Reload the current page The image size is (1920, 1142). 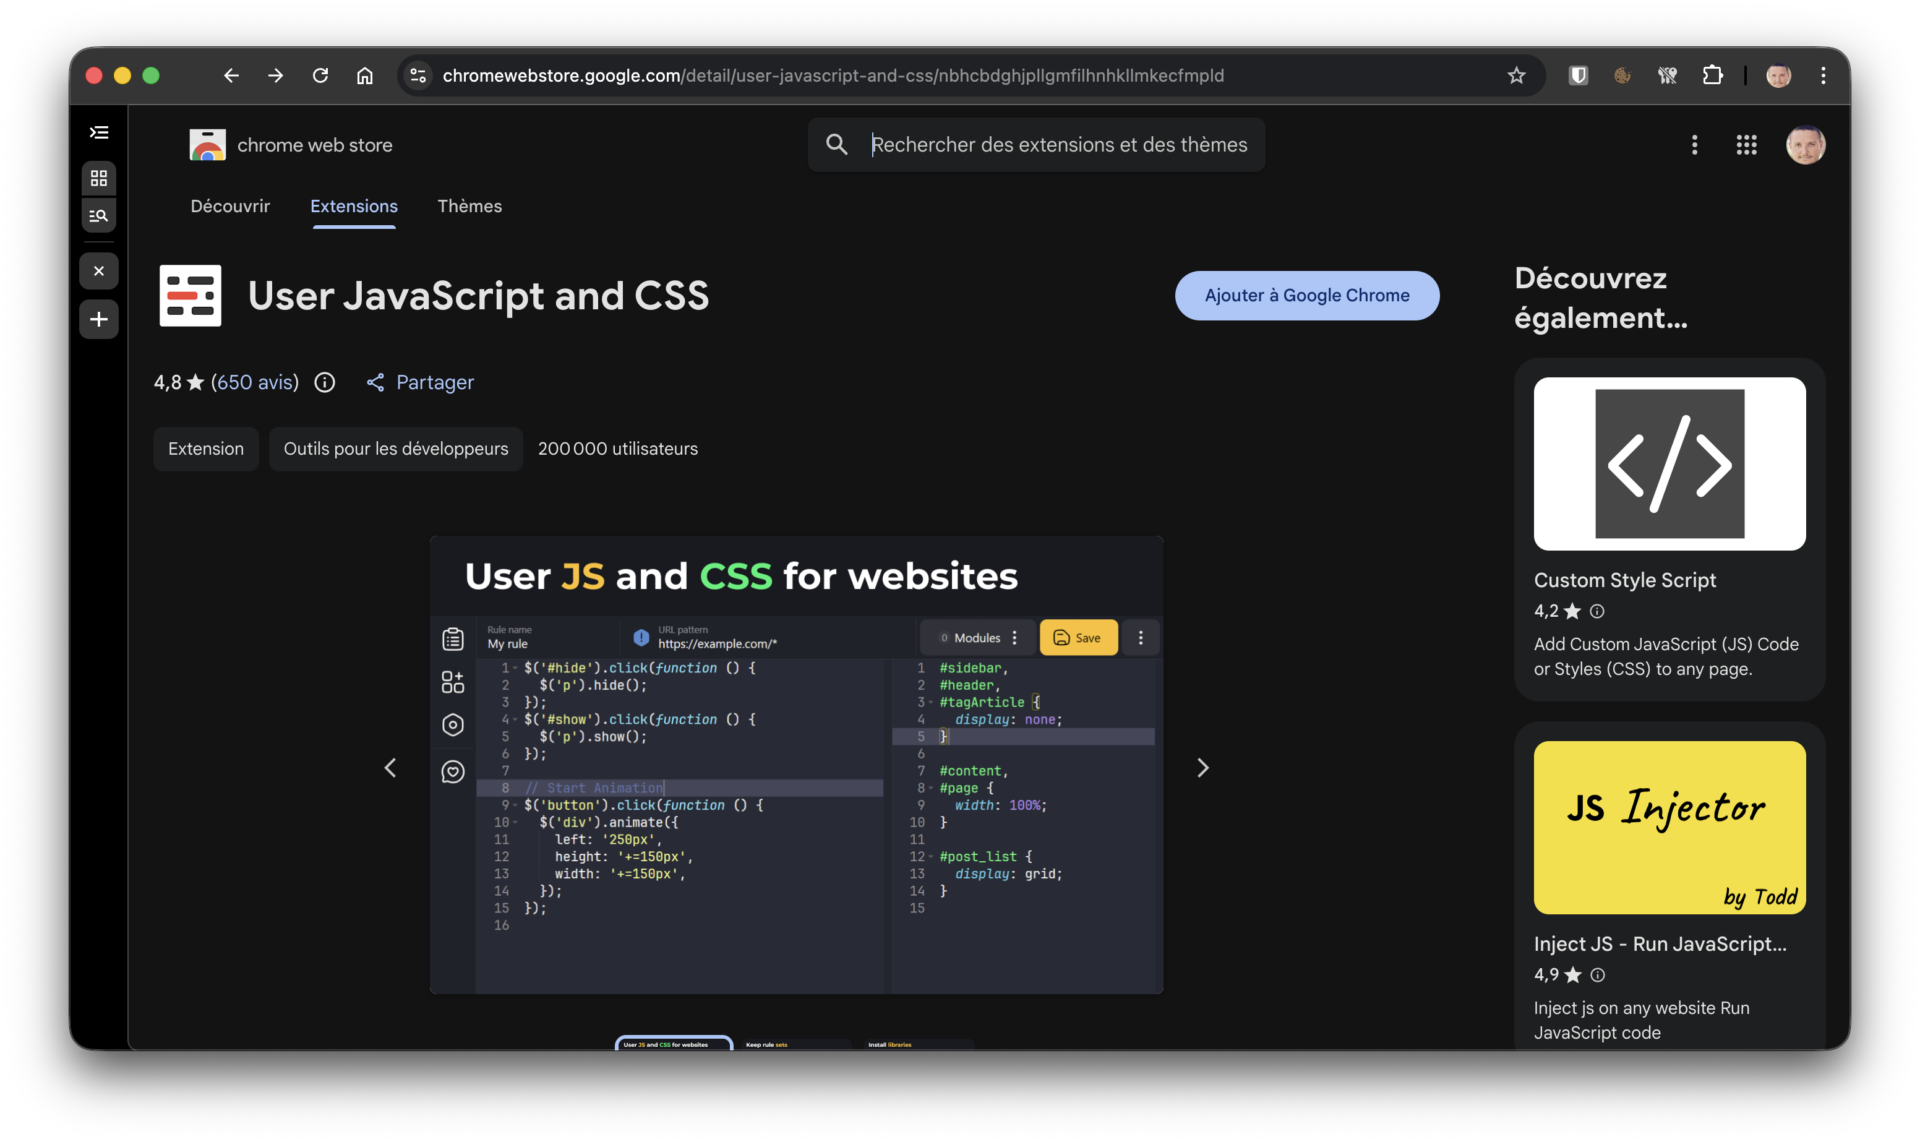[x=320, y=76]
